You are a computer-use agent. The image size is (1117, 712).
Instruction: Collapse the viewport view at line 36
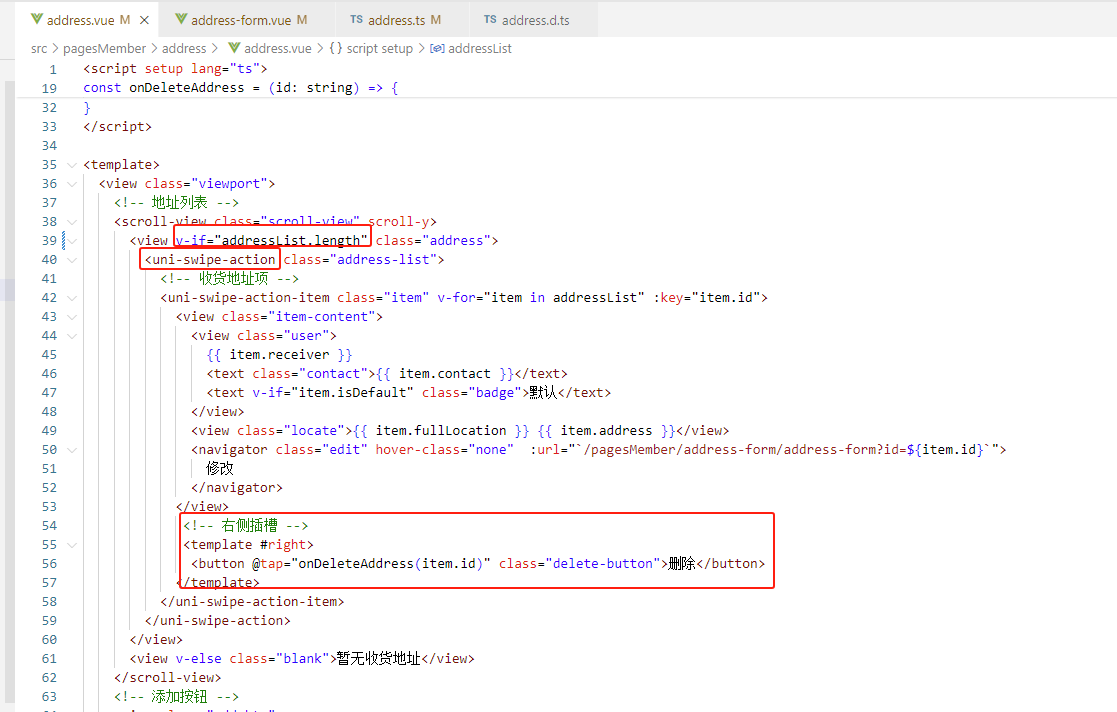(x=72, y=184)
